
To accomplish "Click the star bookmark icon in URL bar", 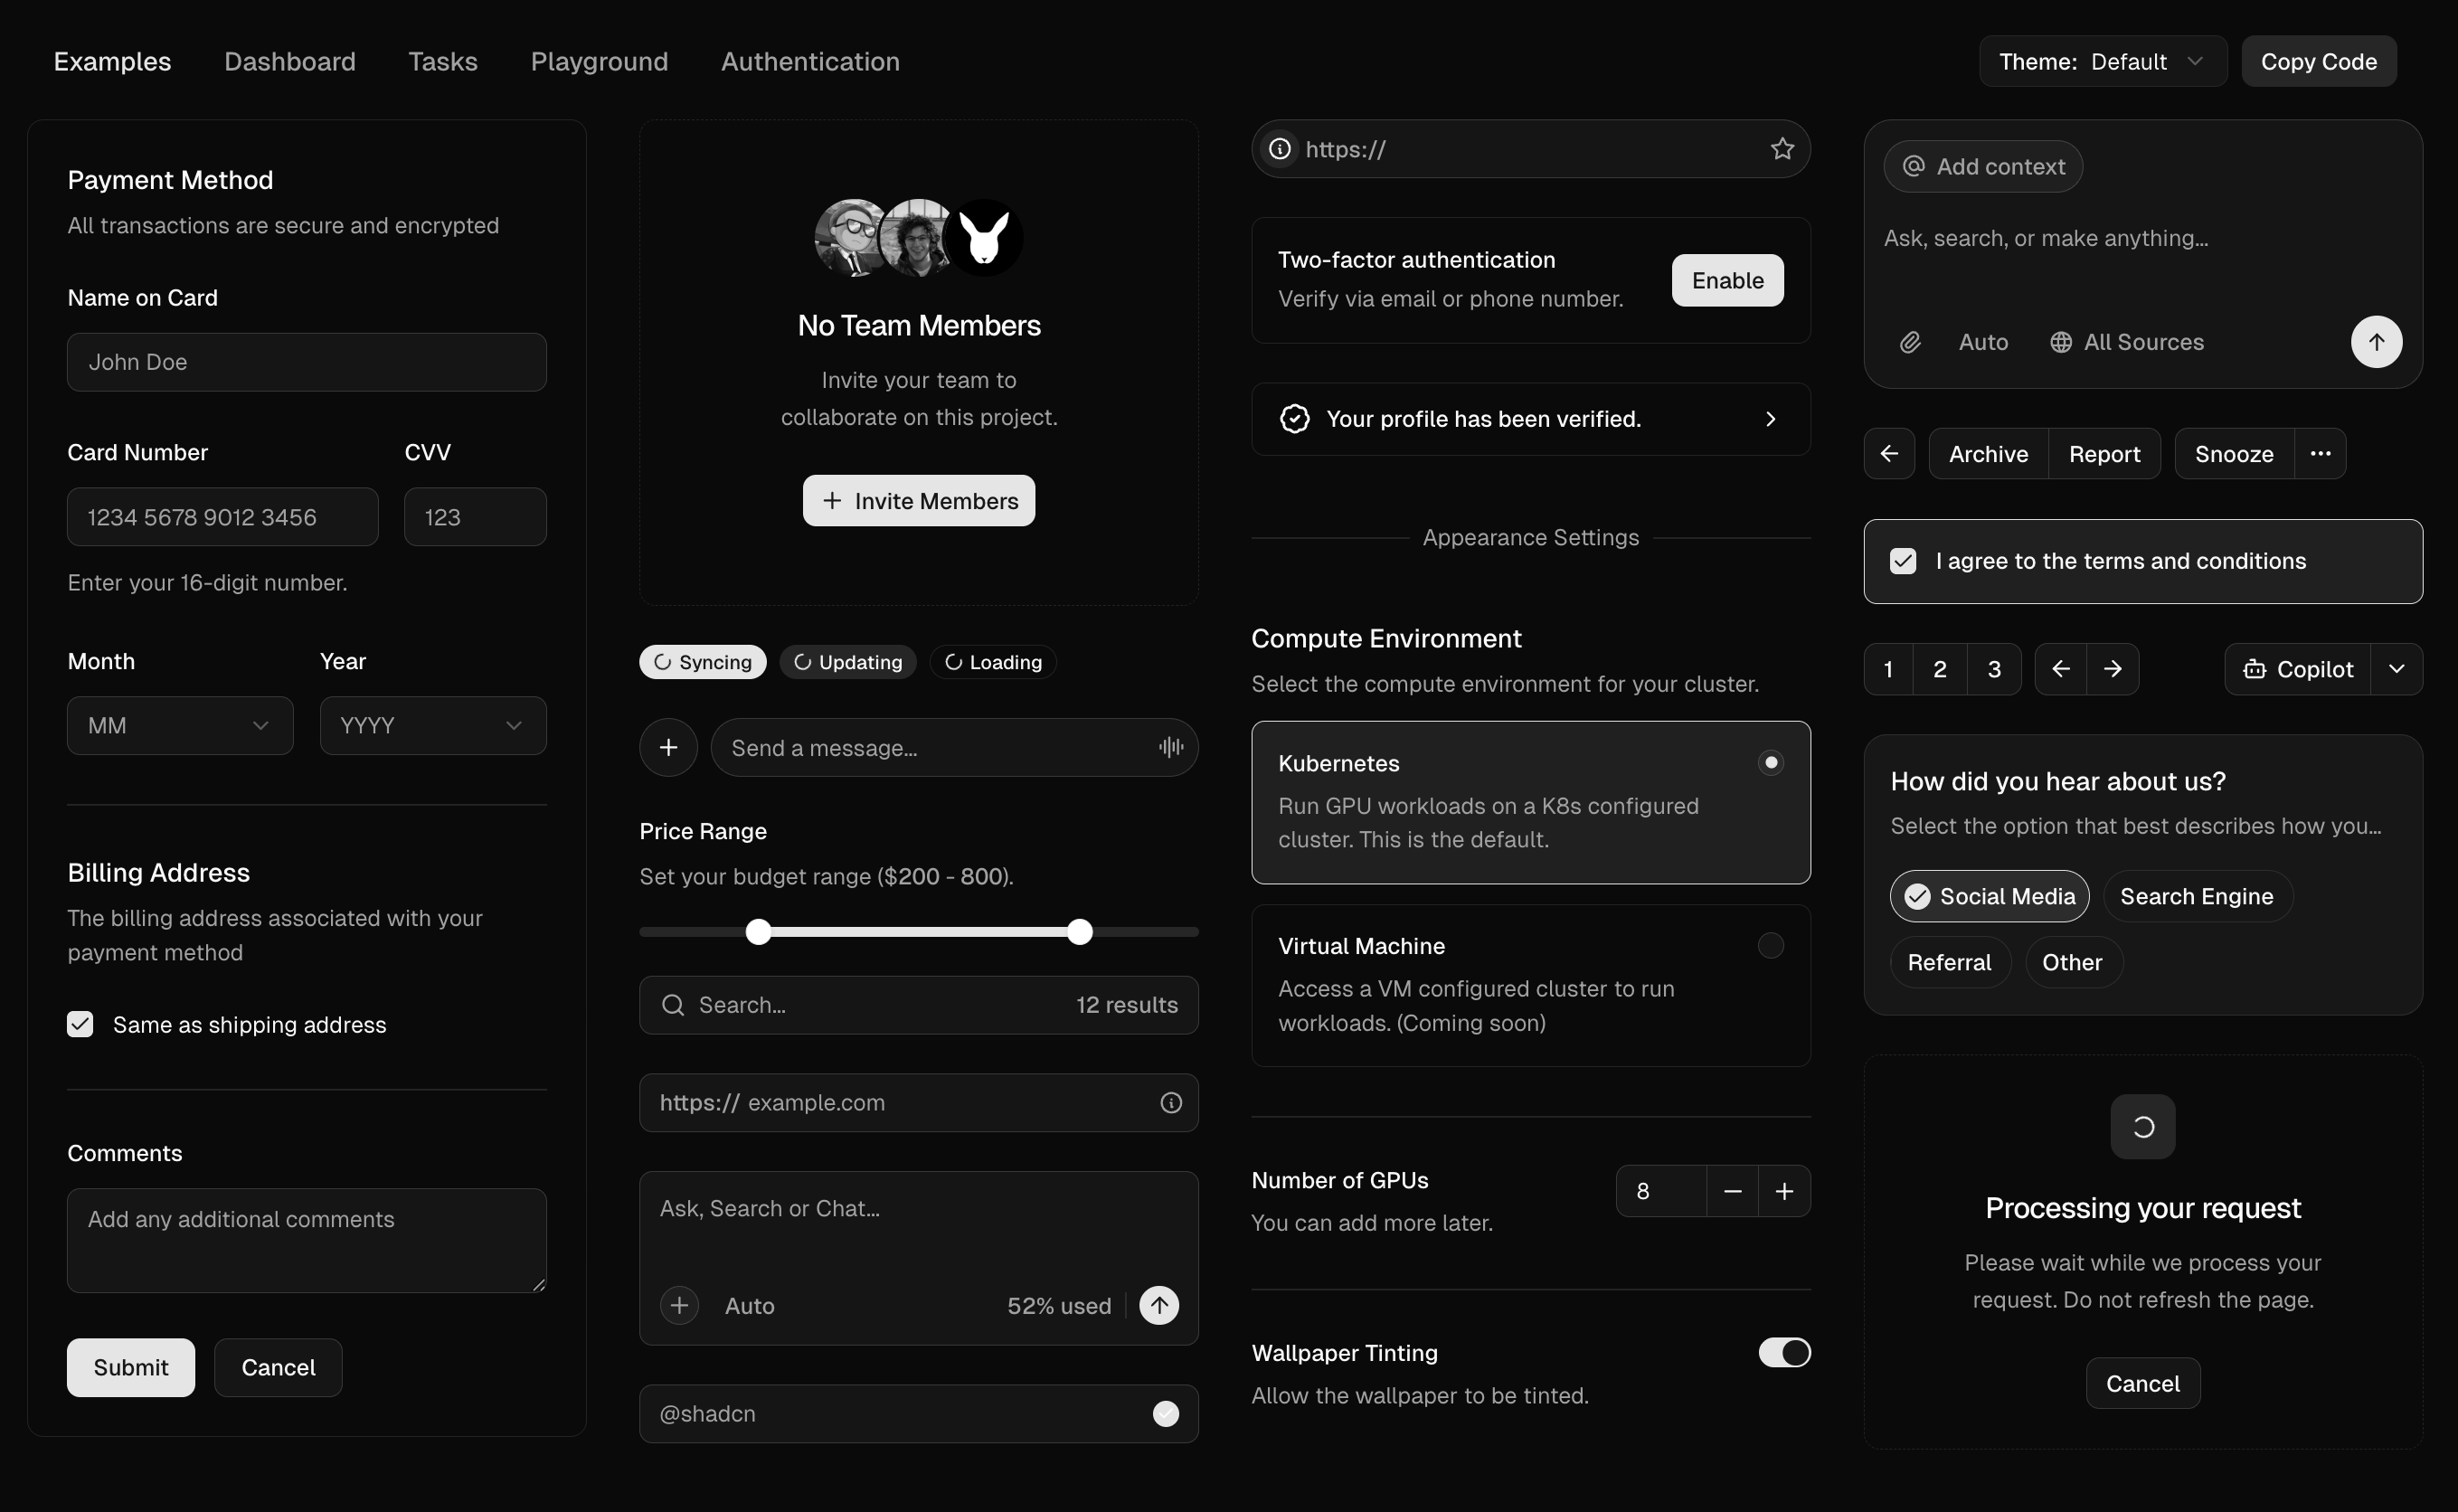I will [x=1782, y=149].
